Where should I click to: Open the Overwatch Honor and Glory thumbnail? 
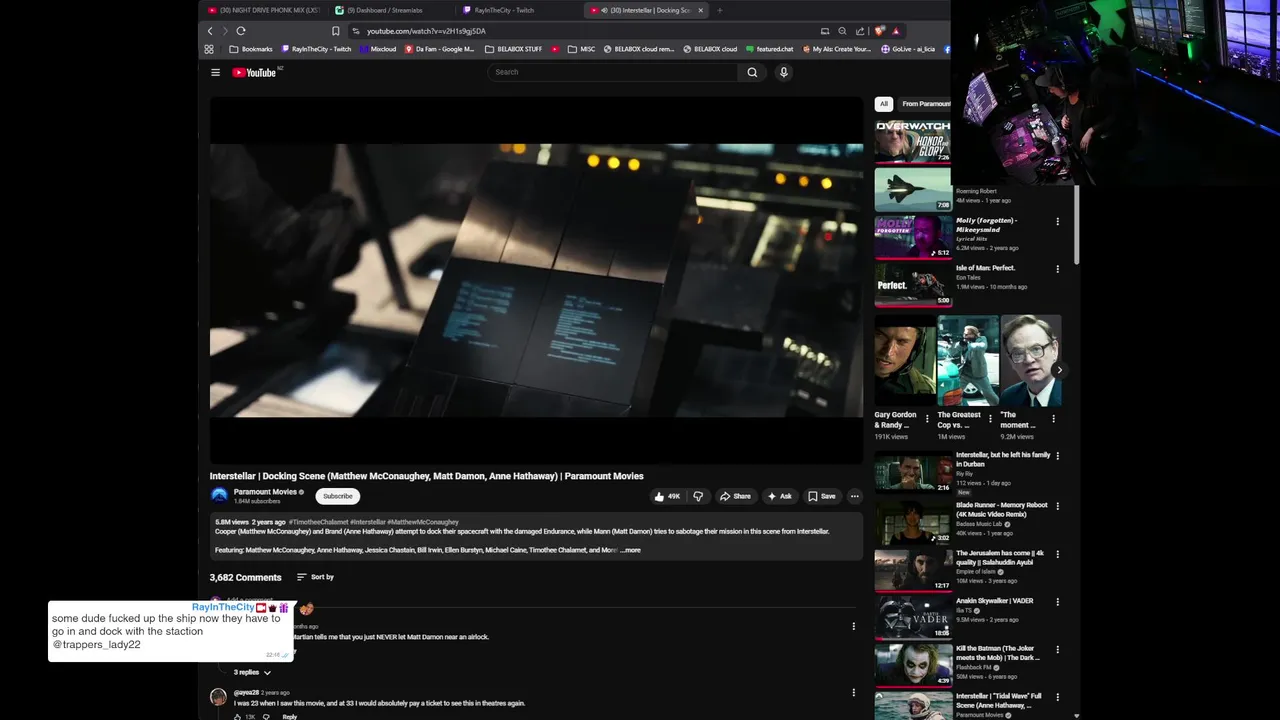click(x=913, y=141)
